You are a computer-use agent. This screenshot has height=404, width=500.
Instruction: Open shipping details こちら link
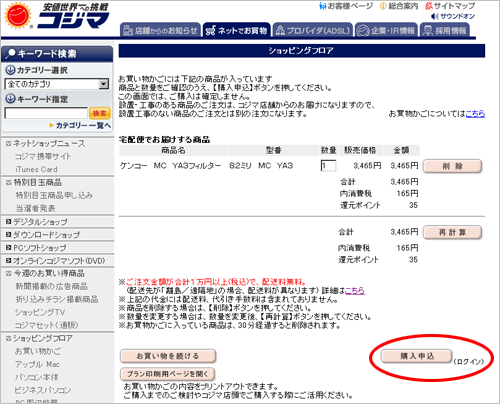coord(354,291)
